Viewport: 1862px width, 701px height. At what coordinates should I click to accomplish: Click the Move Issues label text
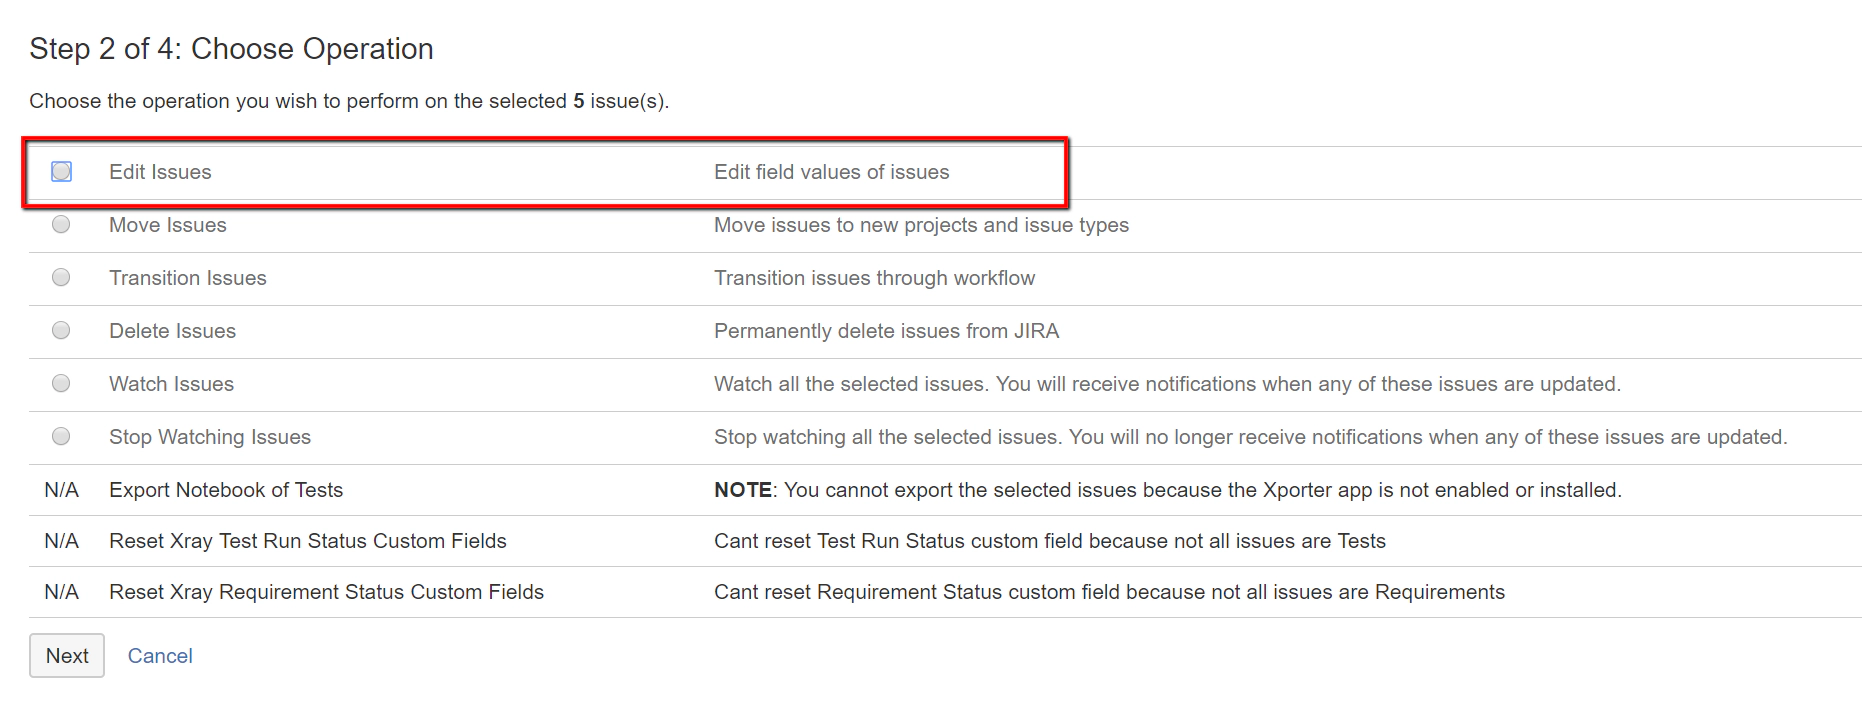click(x=167, y=225)
